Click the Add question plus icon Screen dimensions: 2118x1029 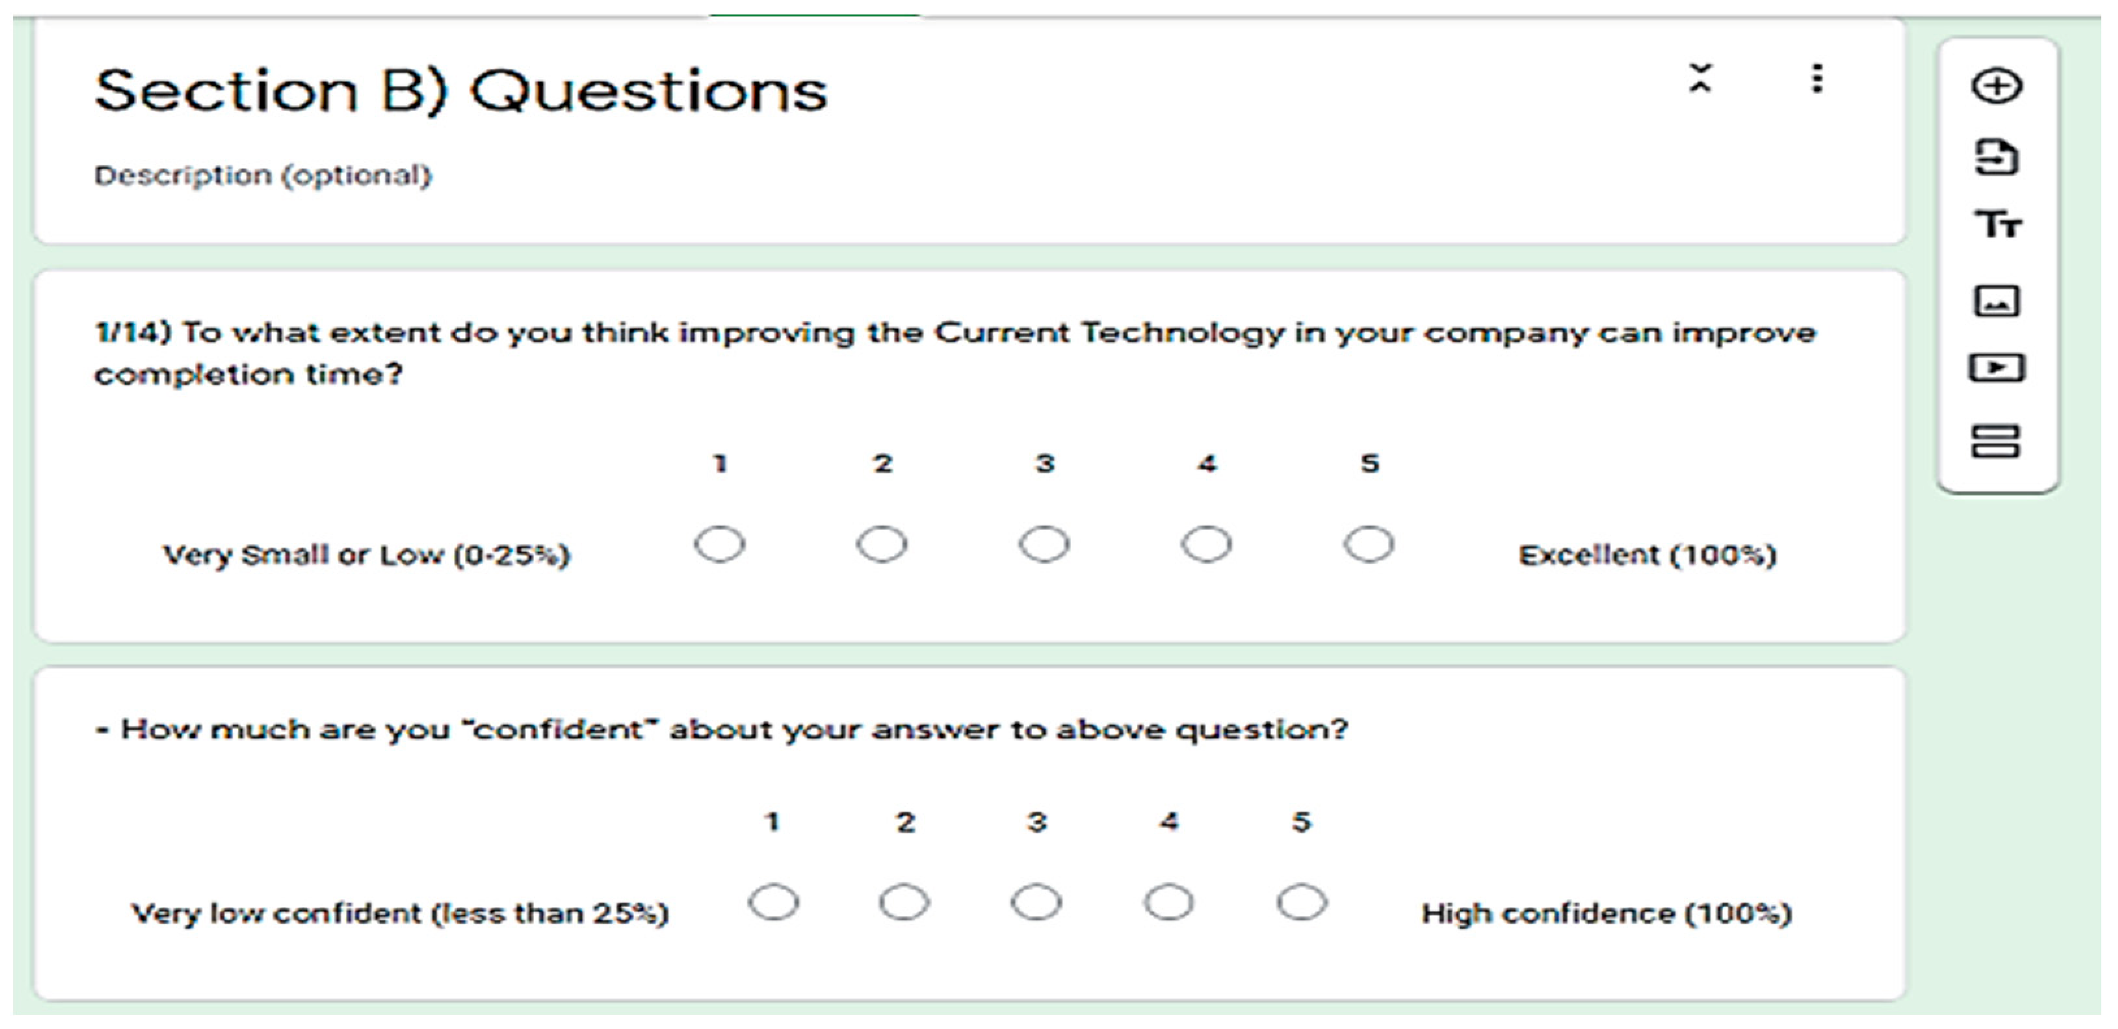1996,86
